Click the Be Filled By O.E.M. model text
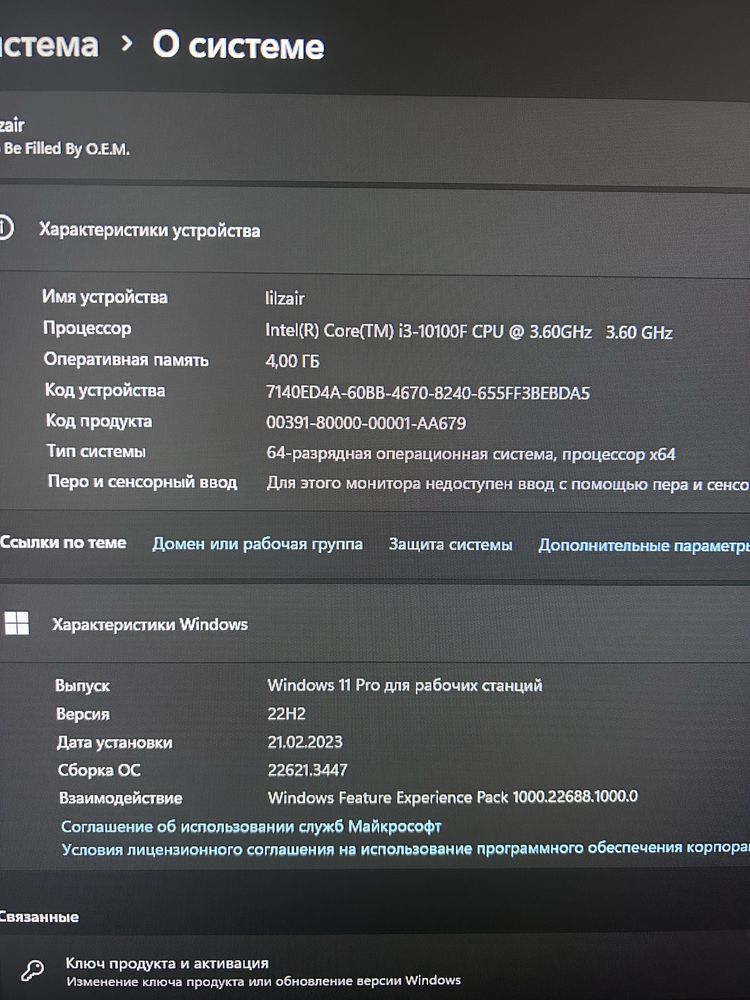This screenshot has width=750, height=1000. click(x=66, y=149)
